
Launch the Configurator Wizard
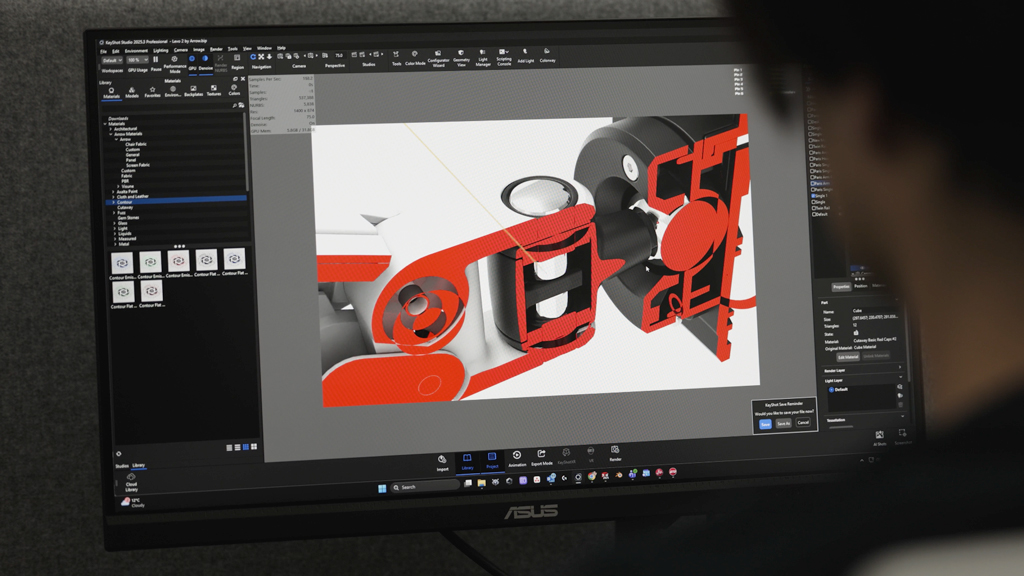pyautogui.click(x=438, y=59)
